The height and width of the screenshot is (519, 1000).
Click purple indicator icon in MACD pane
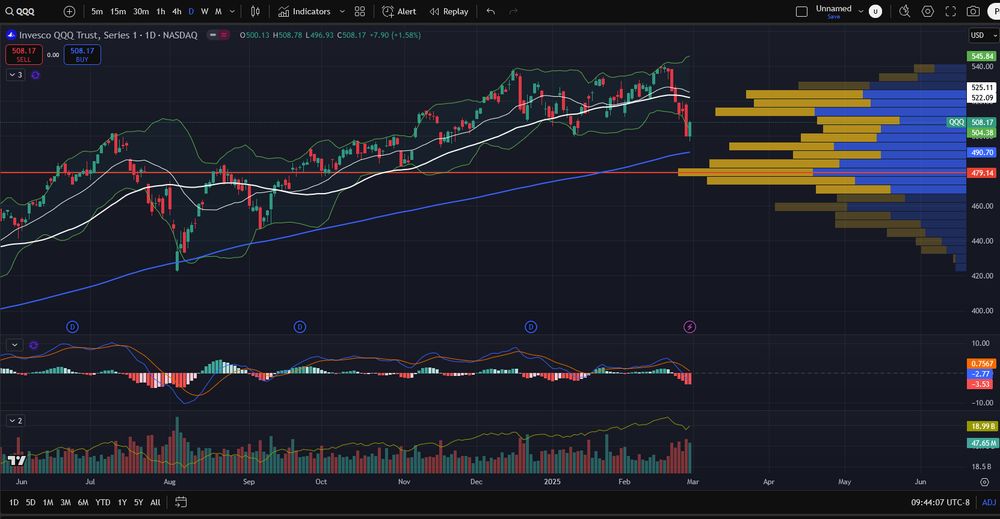(33, 345)
